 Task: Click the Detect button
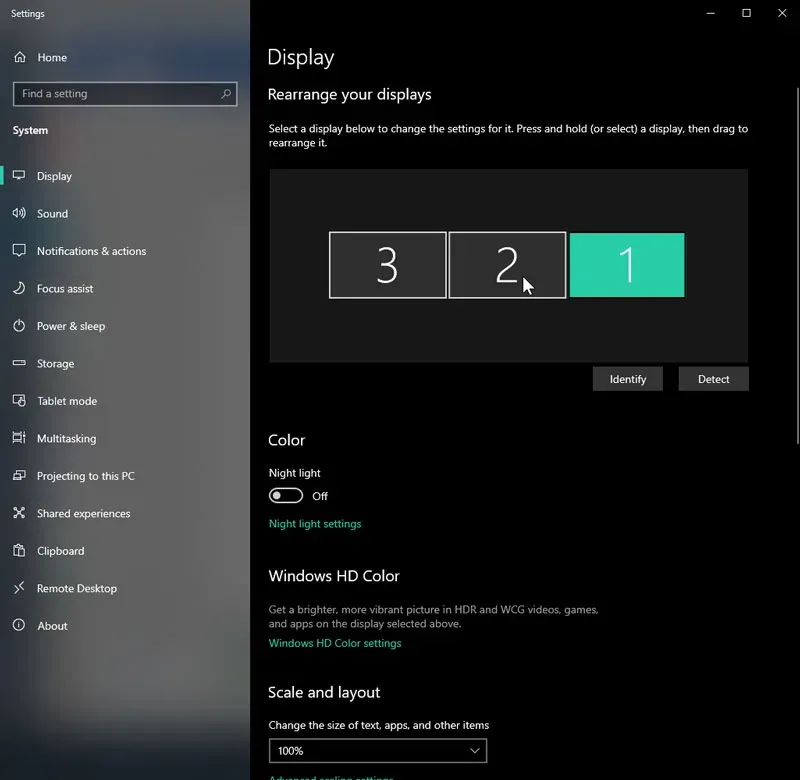tap(713, 379)
